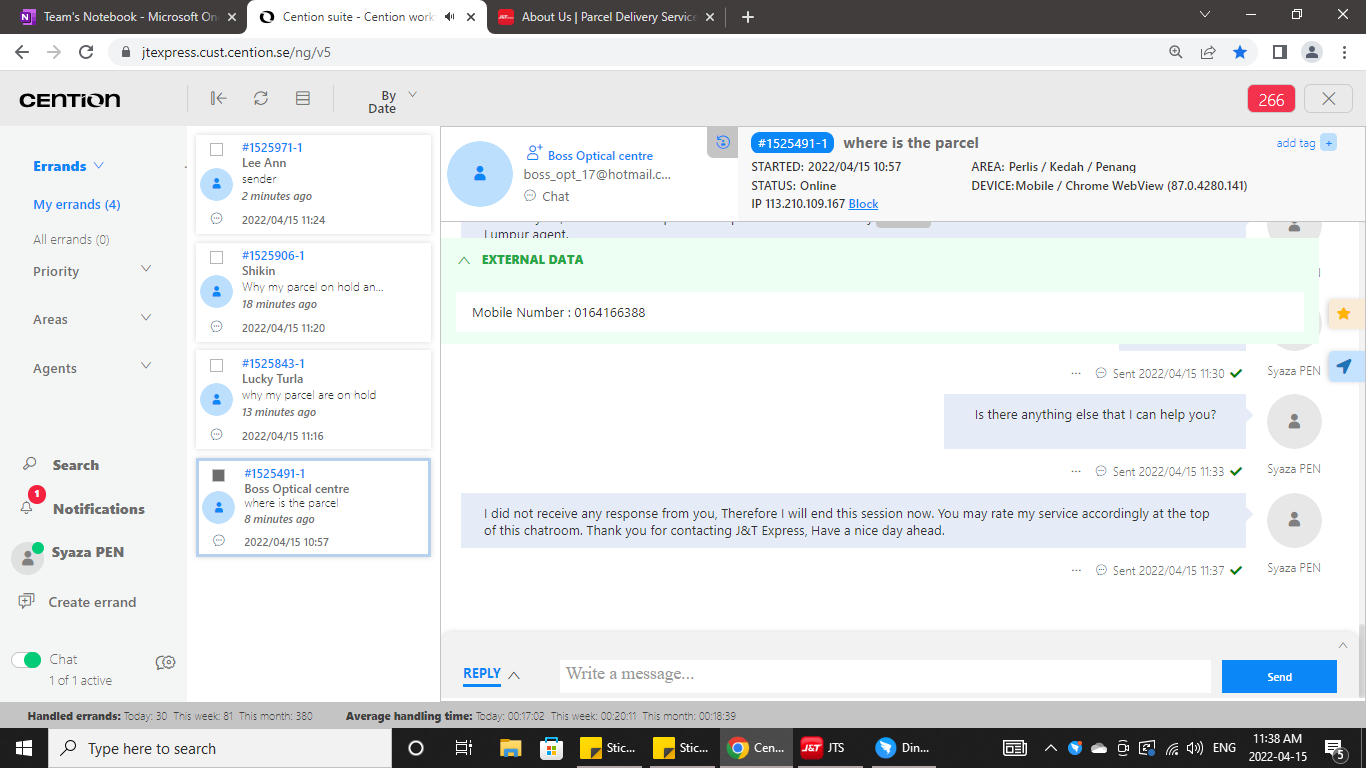
Task: Expand the Errands menu chevron
Action: click(x=99, y=166)
